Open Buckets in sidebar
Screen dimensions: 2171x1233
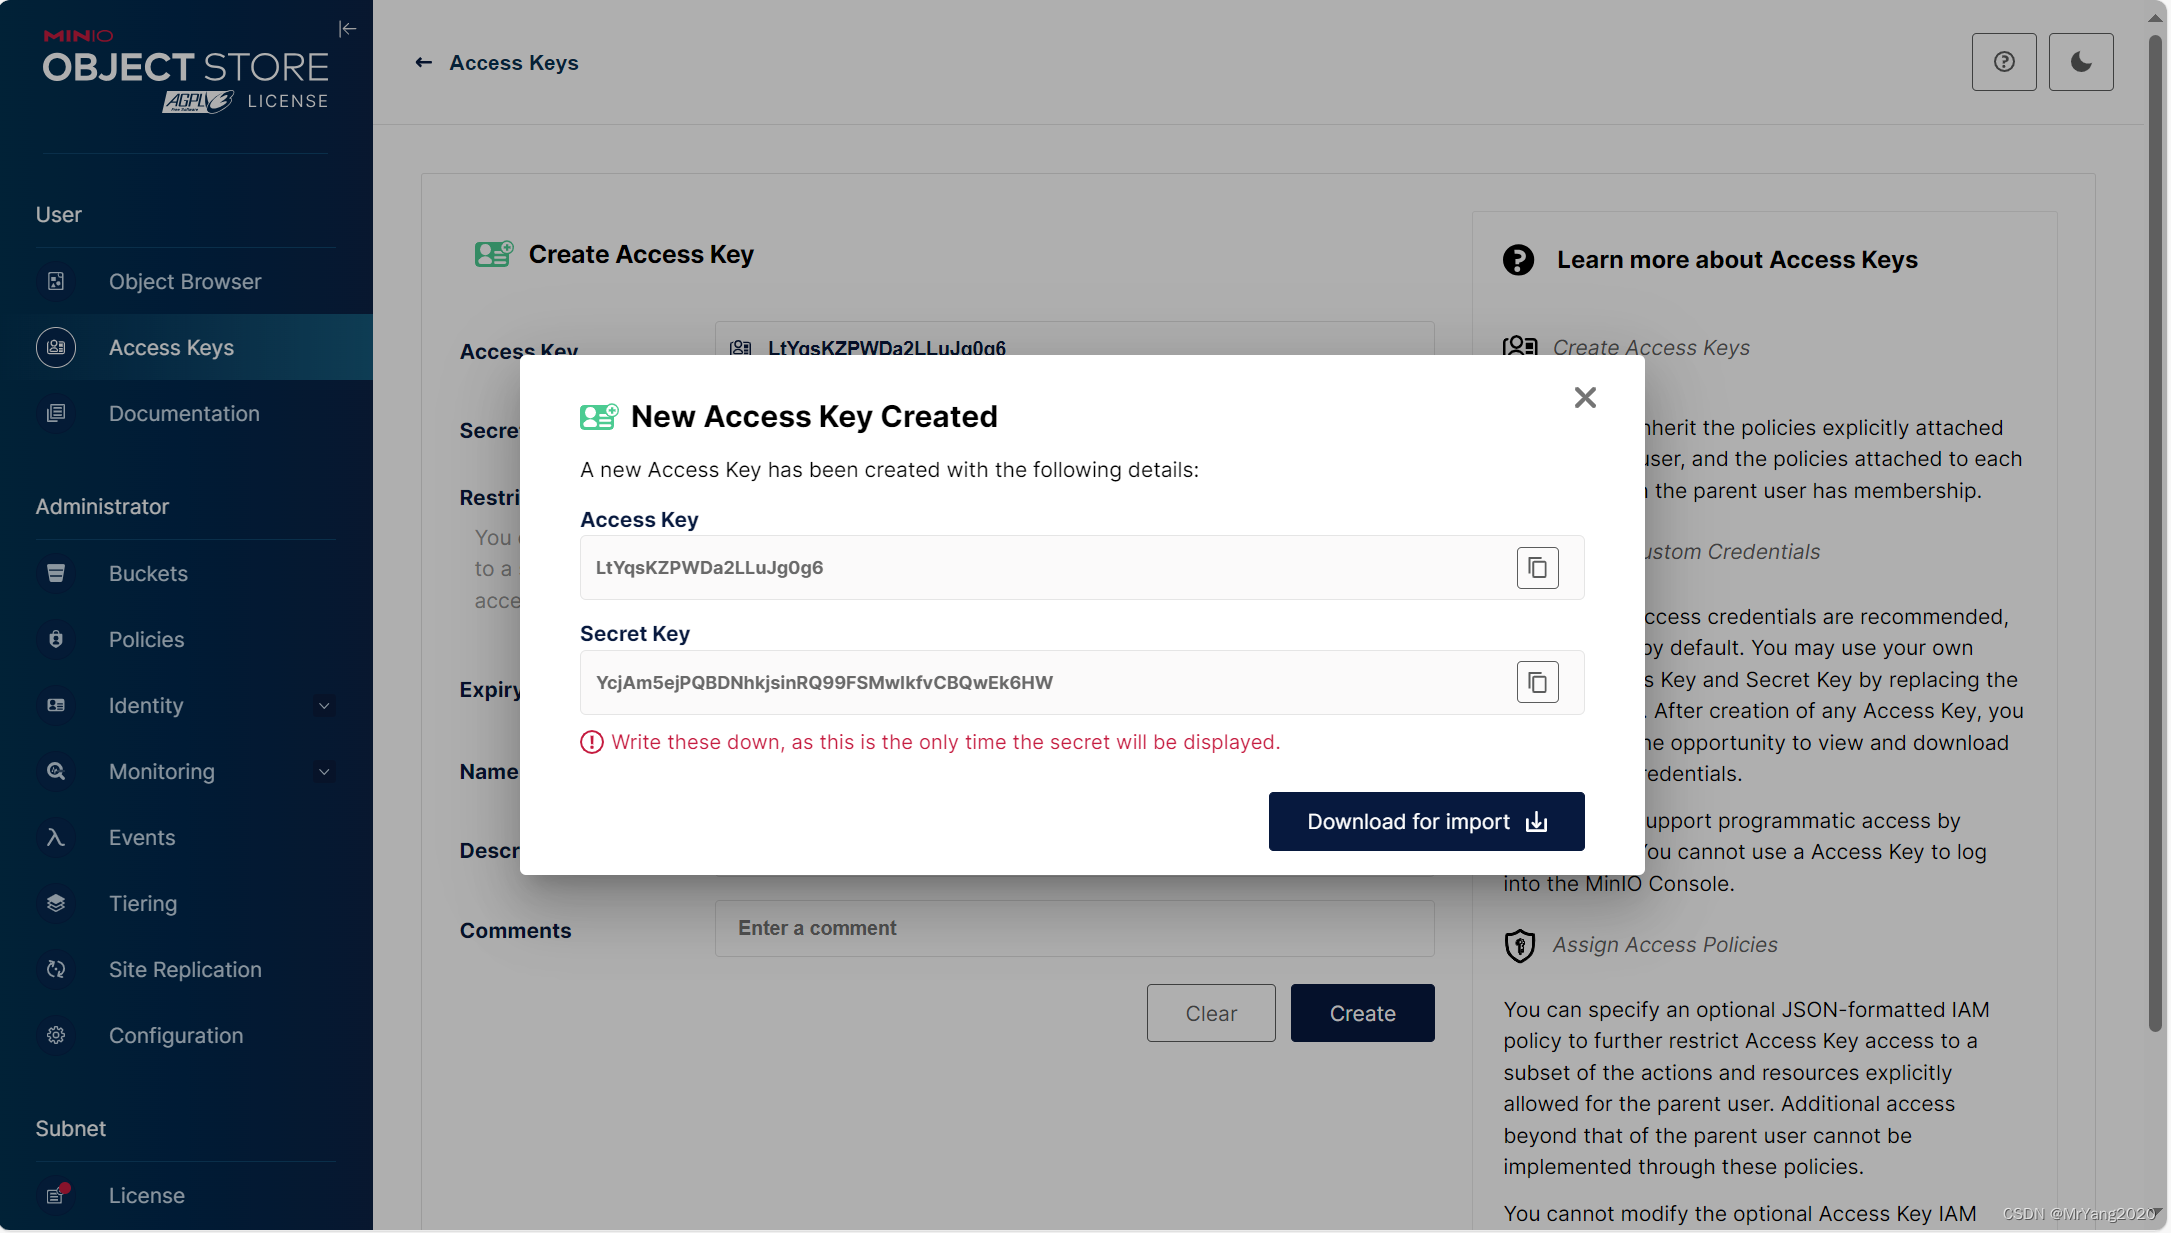click(148, 574)
